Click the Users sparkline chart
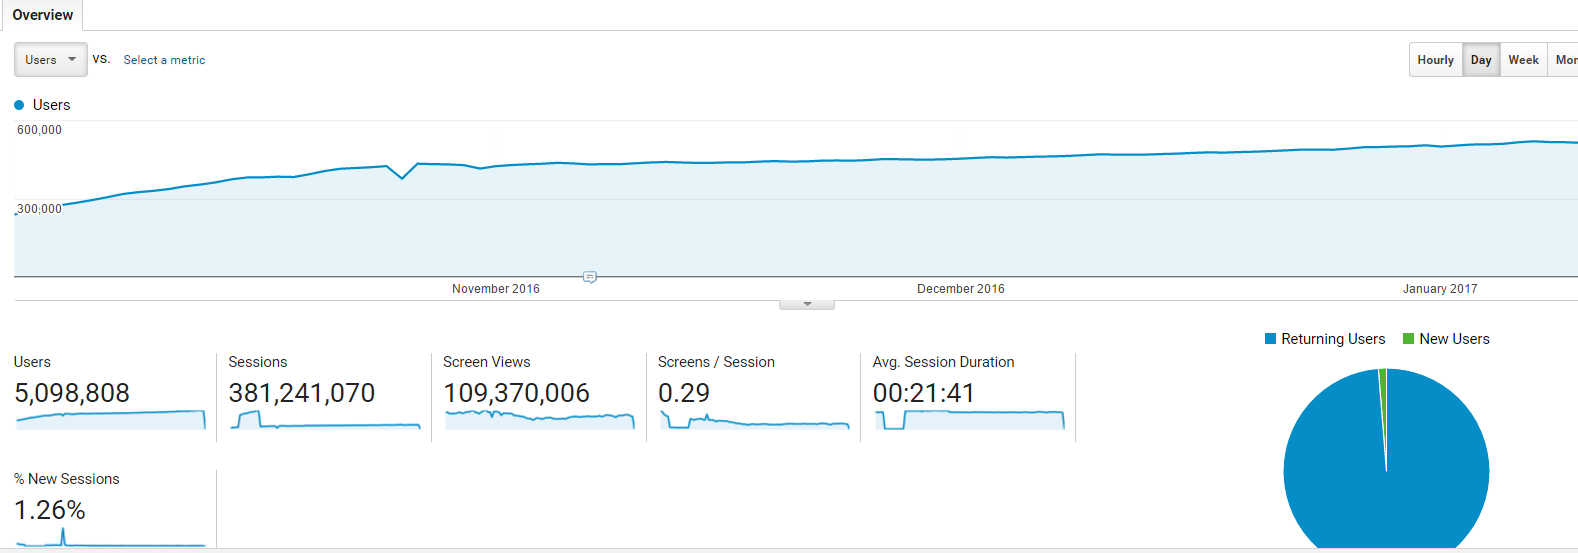The width and height of the screenshot is (1578, 553). pos(111,420)
